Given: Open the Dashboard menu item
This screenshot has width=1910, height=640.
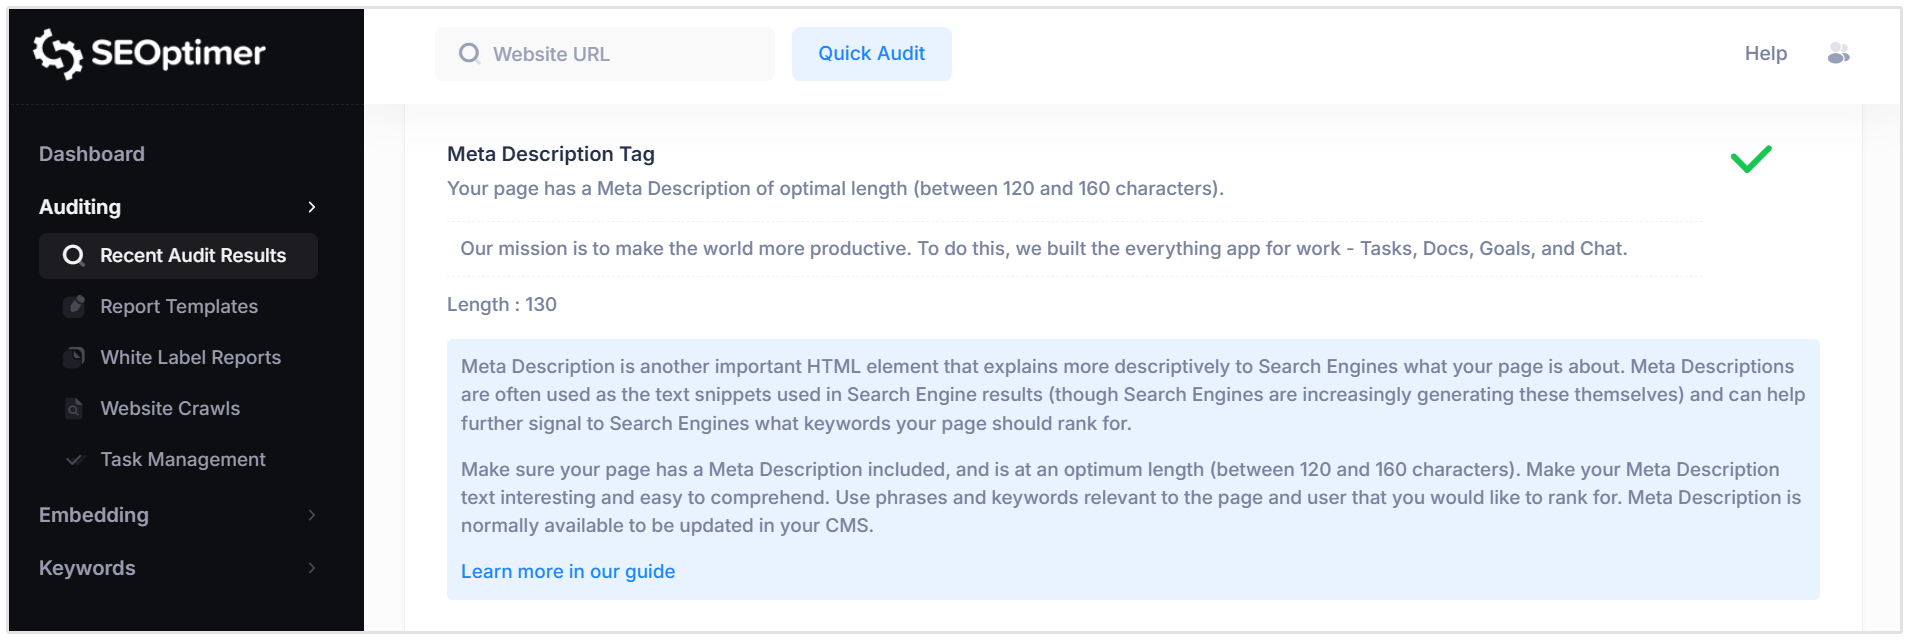Looking at the screenshot, I should [x=91, y=153].
